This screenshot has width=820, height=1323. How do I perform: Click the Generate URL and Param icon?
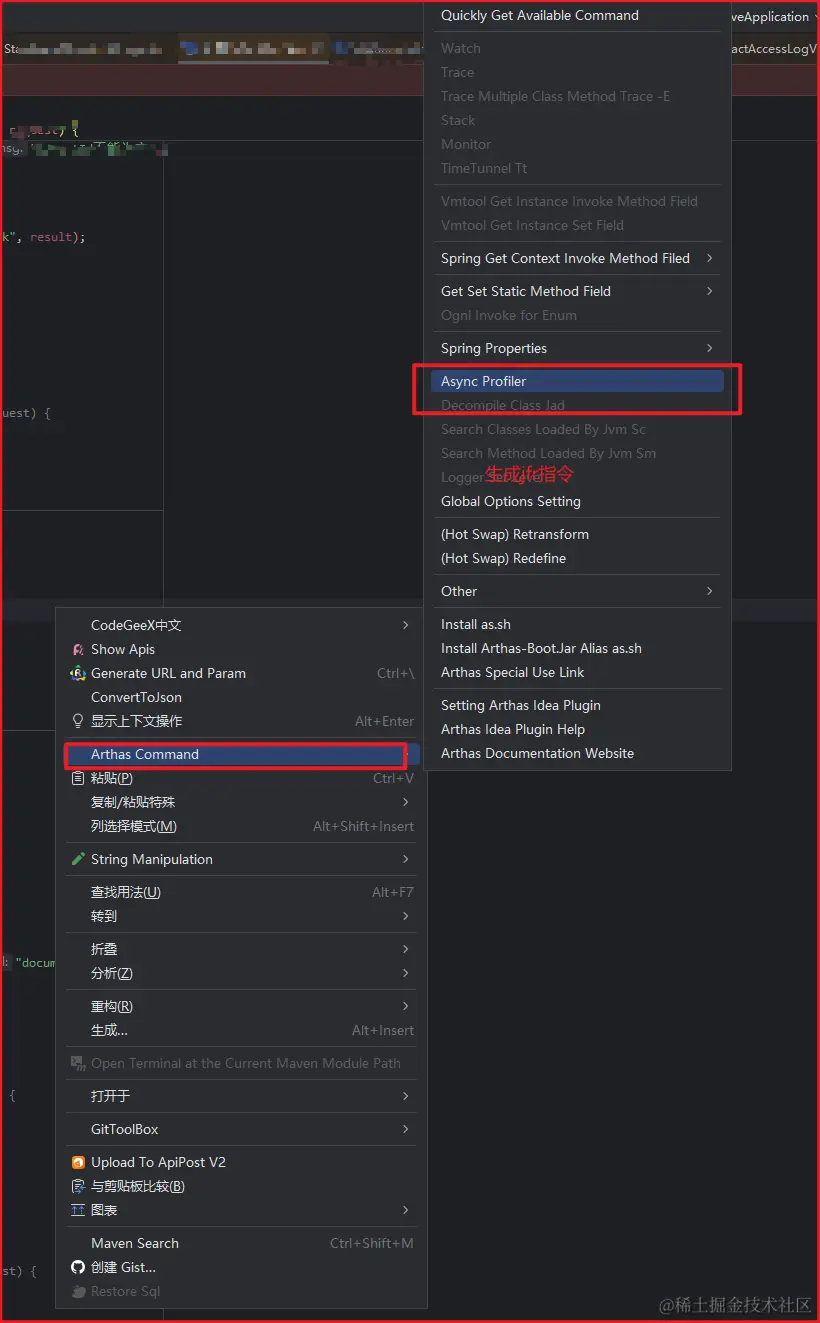tap(78, 673)
